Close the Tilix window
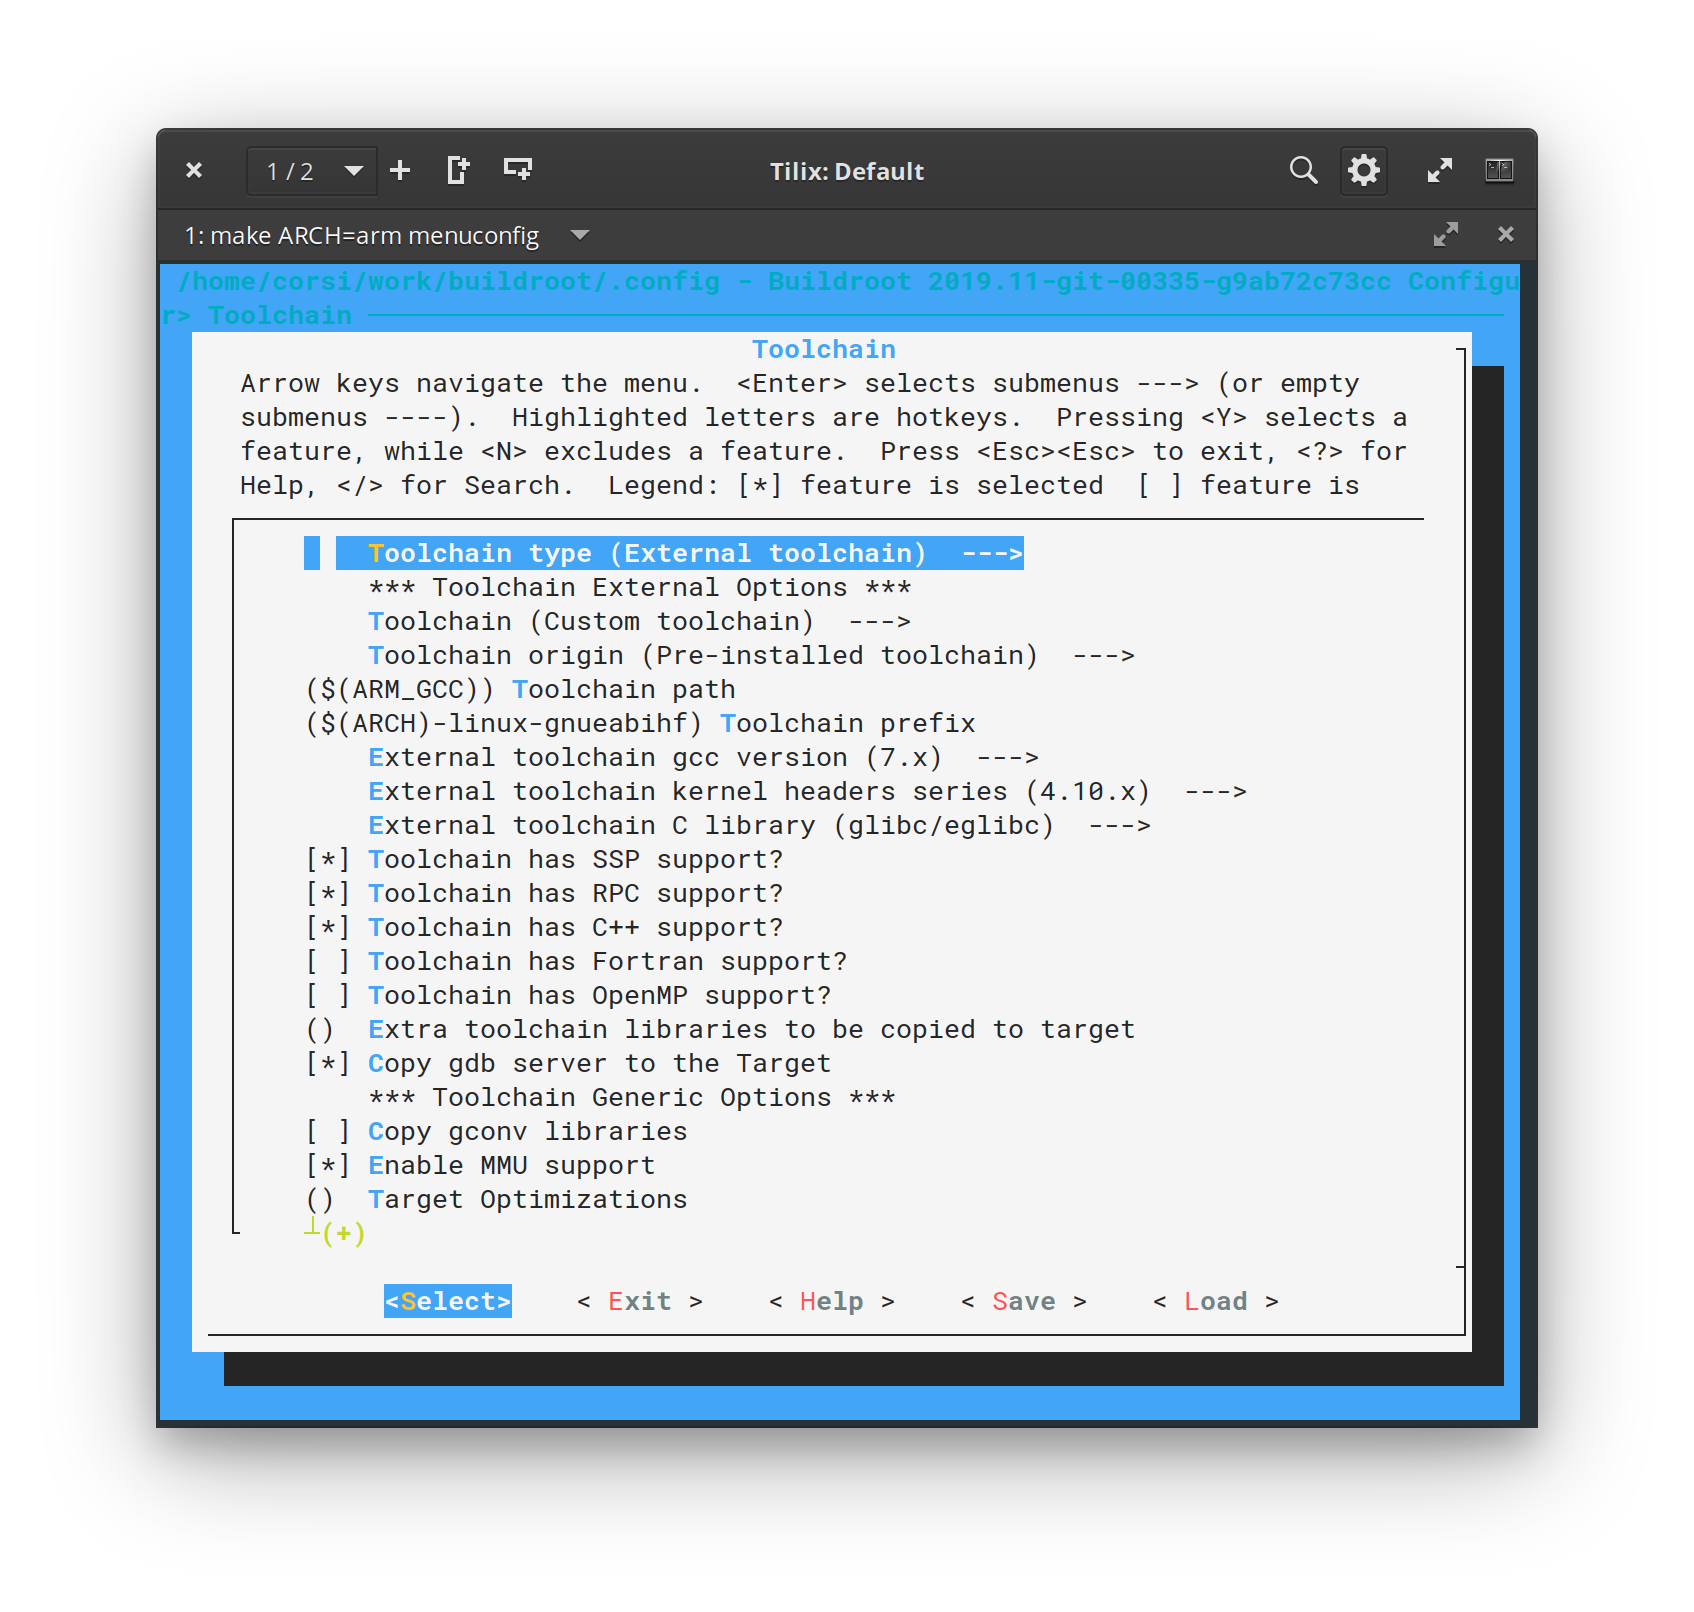 (194, 170)
